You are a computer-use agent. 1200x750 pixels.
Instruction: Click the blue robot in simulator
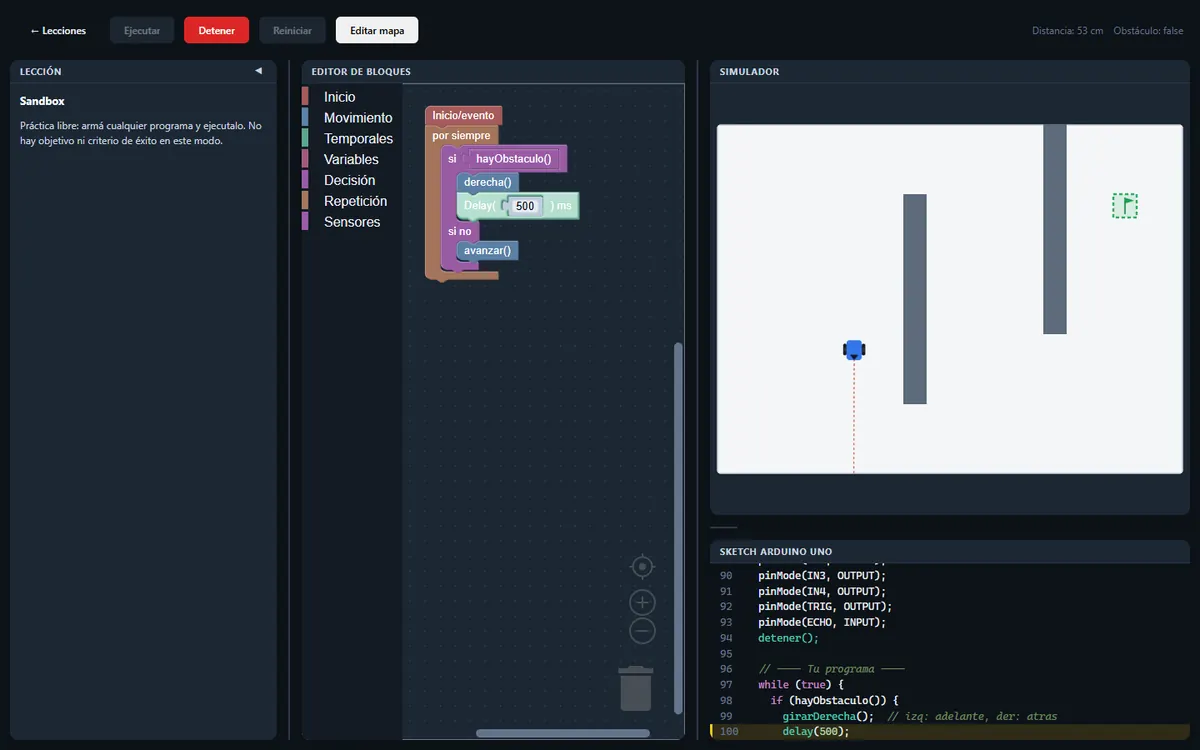click(854, 349)
